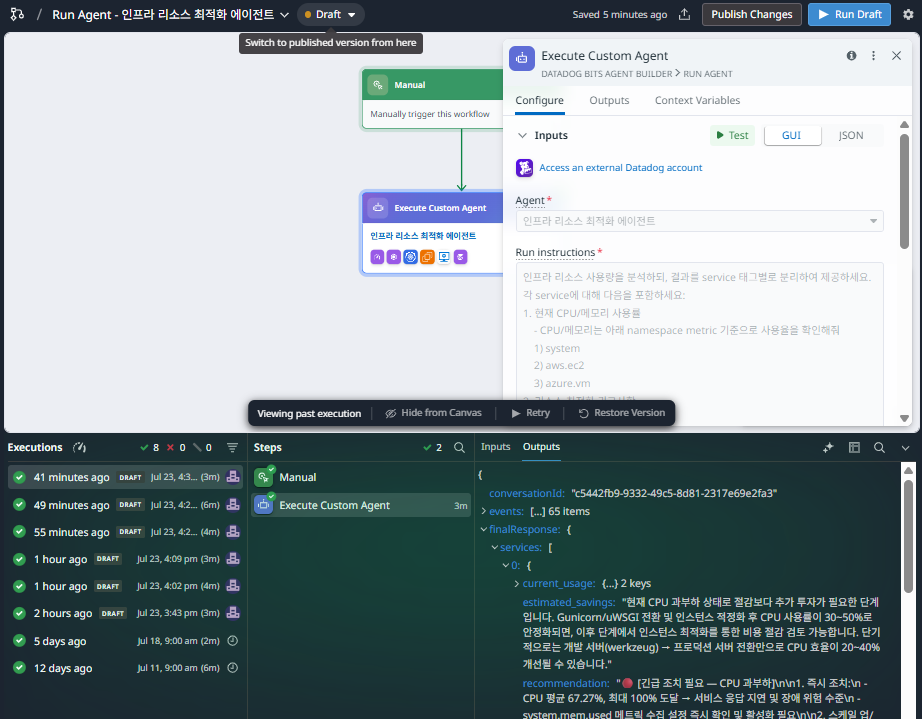This screenshot has width=922, height=719.
Task: Click the Jul 23, 4:02 pm execution row
Action: pyautogui.click(x=125, y=586)
